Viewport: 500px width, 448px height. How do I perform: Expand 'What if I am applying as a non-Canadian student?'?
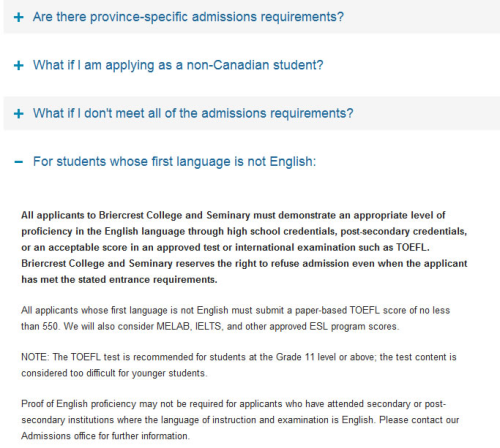178,65
